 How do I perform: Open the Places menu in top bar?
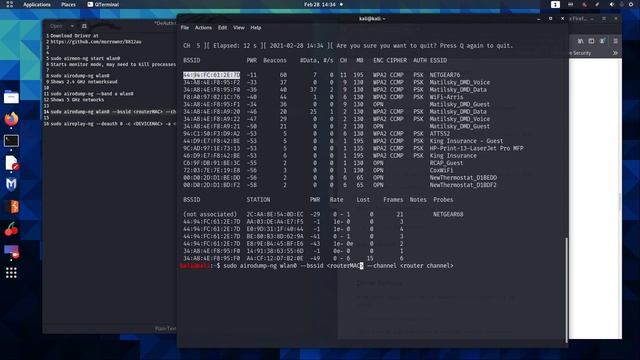tap(68, 4)
